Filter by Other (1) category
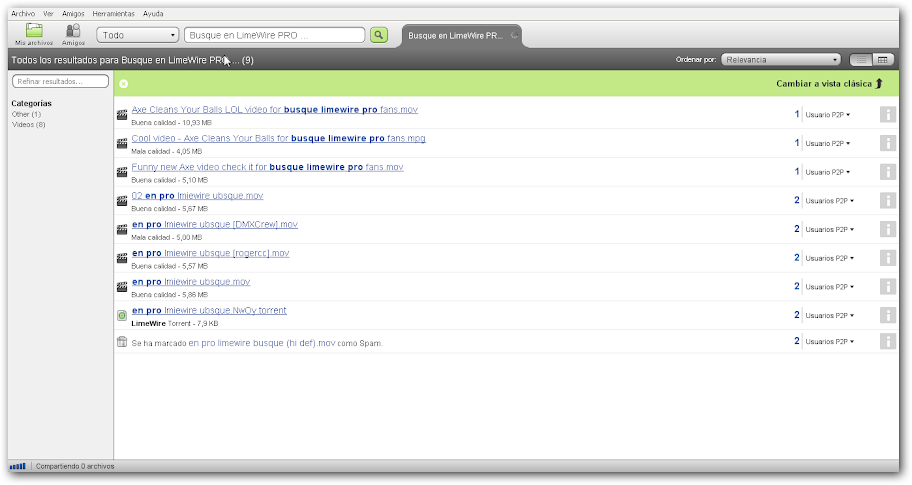 pyautogui.click(x=26, y=115)
